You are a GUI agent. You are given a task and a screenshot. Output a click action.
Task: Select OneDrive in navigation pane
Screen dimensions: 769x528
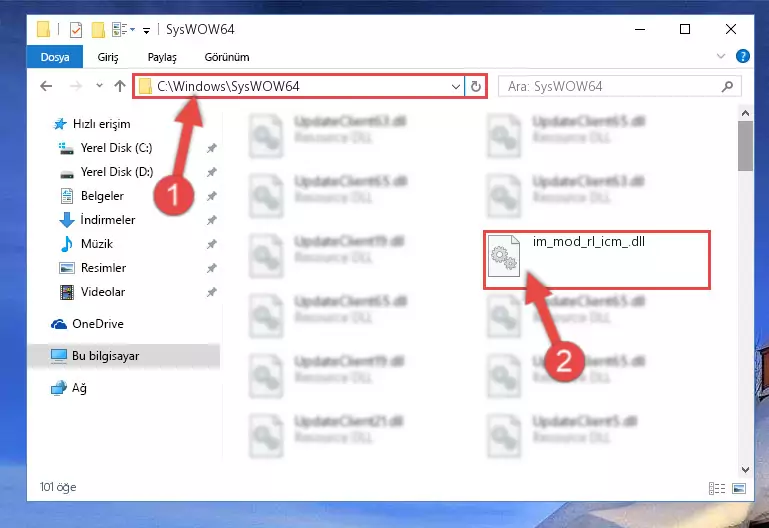tap(98, 324)
